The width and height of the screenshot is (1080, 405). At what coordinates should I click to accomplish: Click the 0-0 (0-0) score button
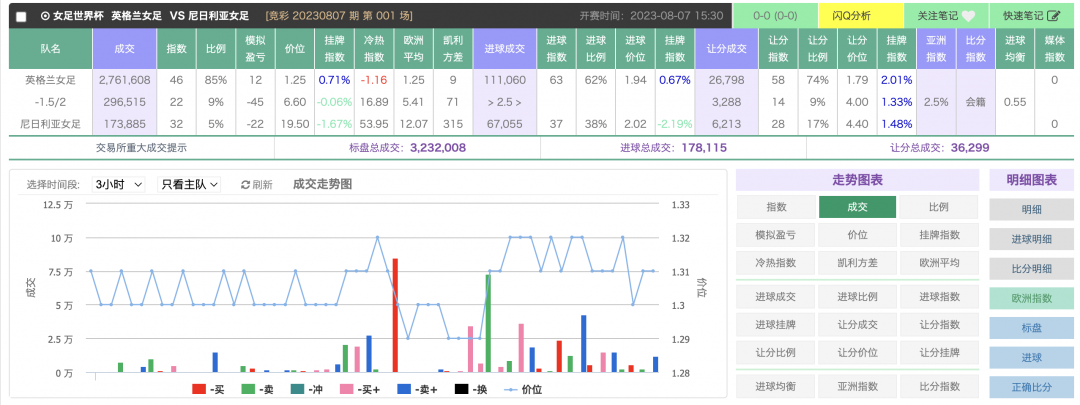pyautogui.click(x=775, y=15)
